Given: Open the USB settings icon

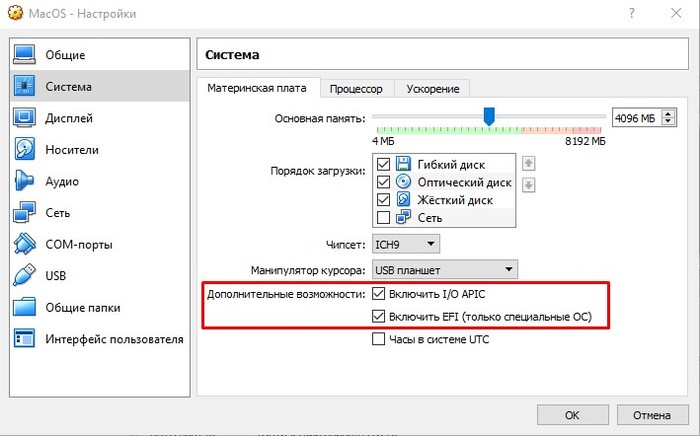Looking at the screenshot, I should tap(25, 276).
